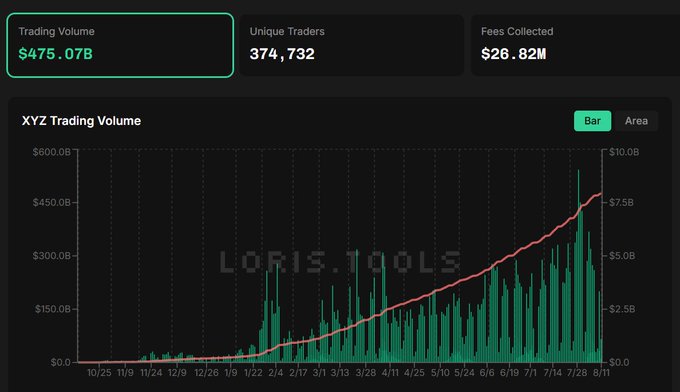Click the $300.0B left axis label
Image resolution: width=680 pixels, height=392 pixels.
[52, 256]
